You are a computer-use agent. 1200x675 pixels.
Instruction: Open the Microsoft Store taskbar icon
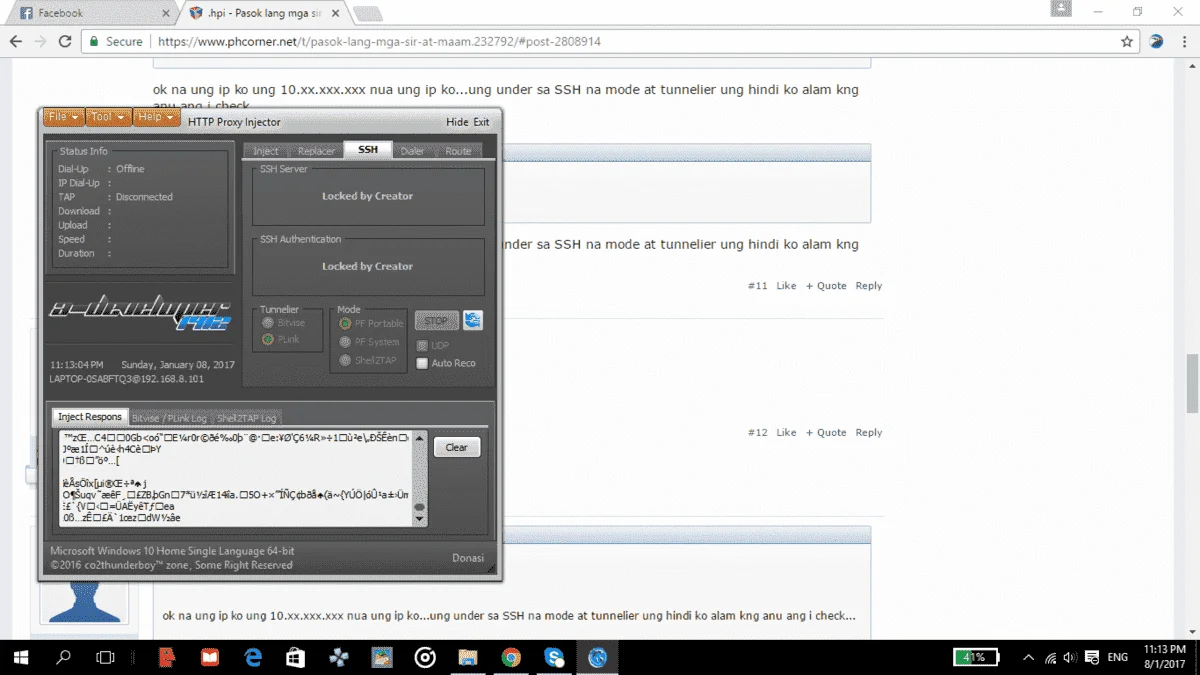click(x=295, y=657)
